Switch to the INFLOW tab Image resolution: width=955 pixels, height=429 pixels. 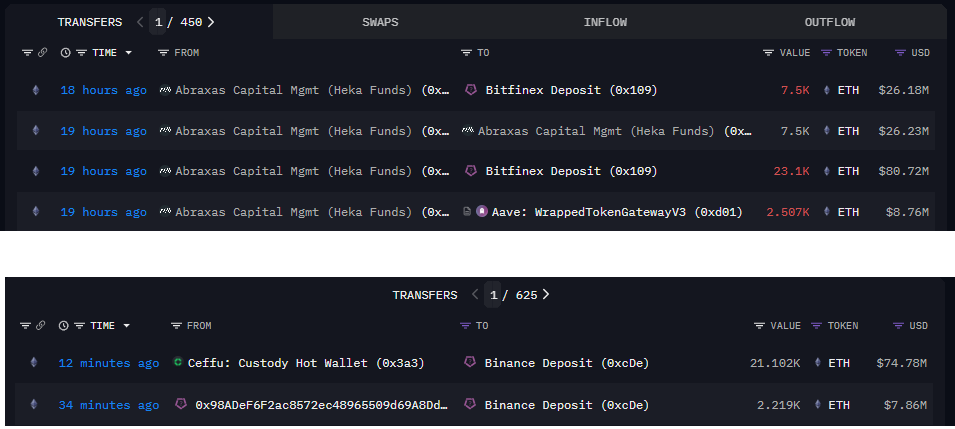click(x=605, y=22)
